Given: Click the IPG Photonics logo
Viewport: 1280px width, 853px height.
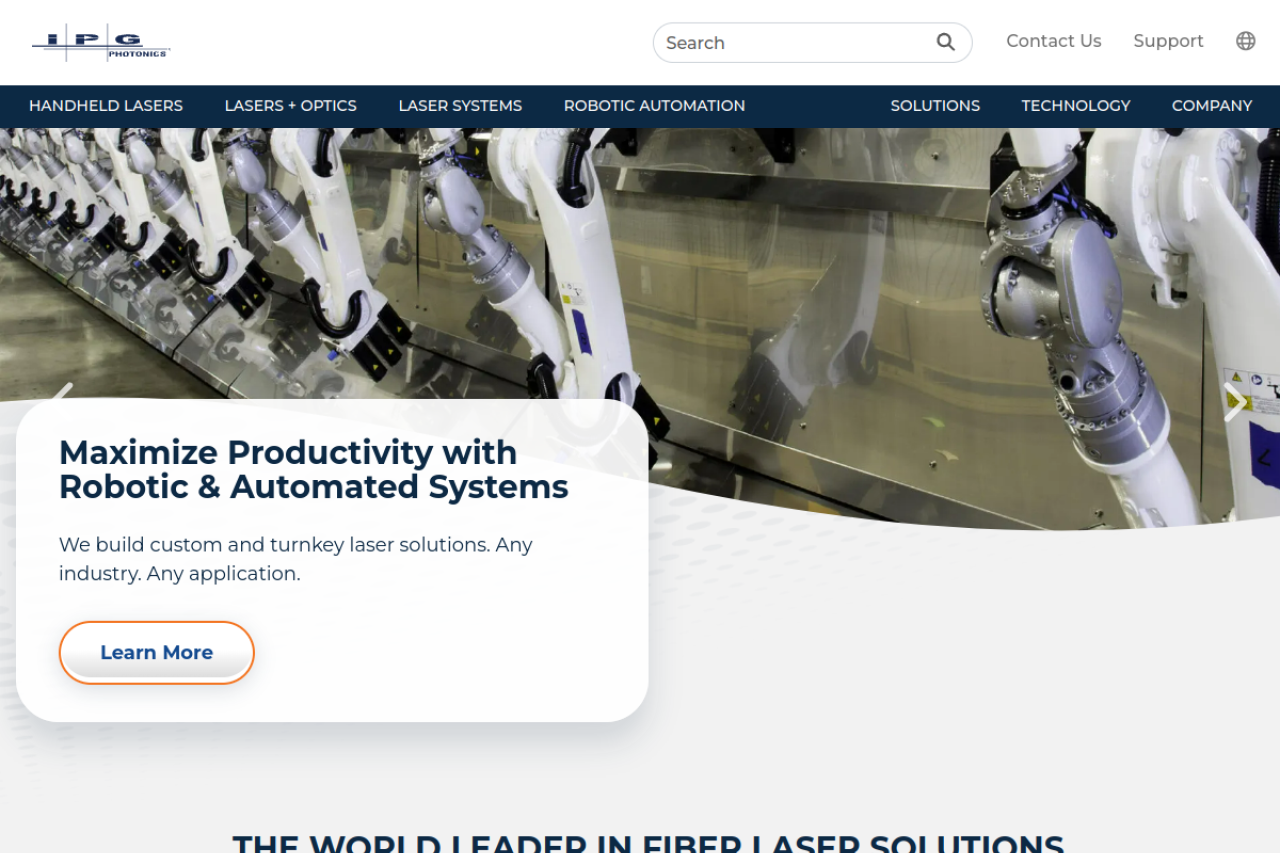Looking at the screenshot, I should pos(101,42).
